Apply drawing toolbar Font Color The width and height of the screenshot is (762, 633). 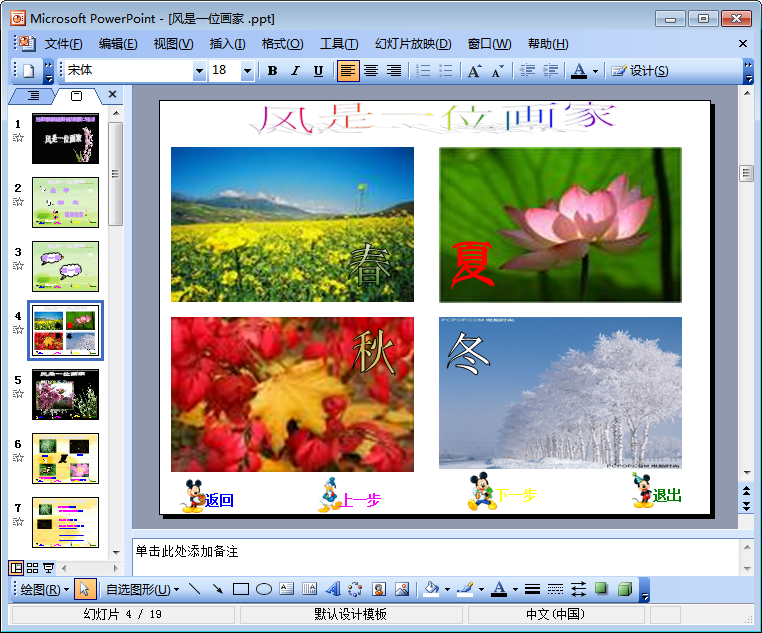click(x=499, y=589)
